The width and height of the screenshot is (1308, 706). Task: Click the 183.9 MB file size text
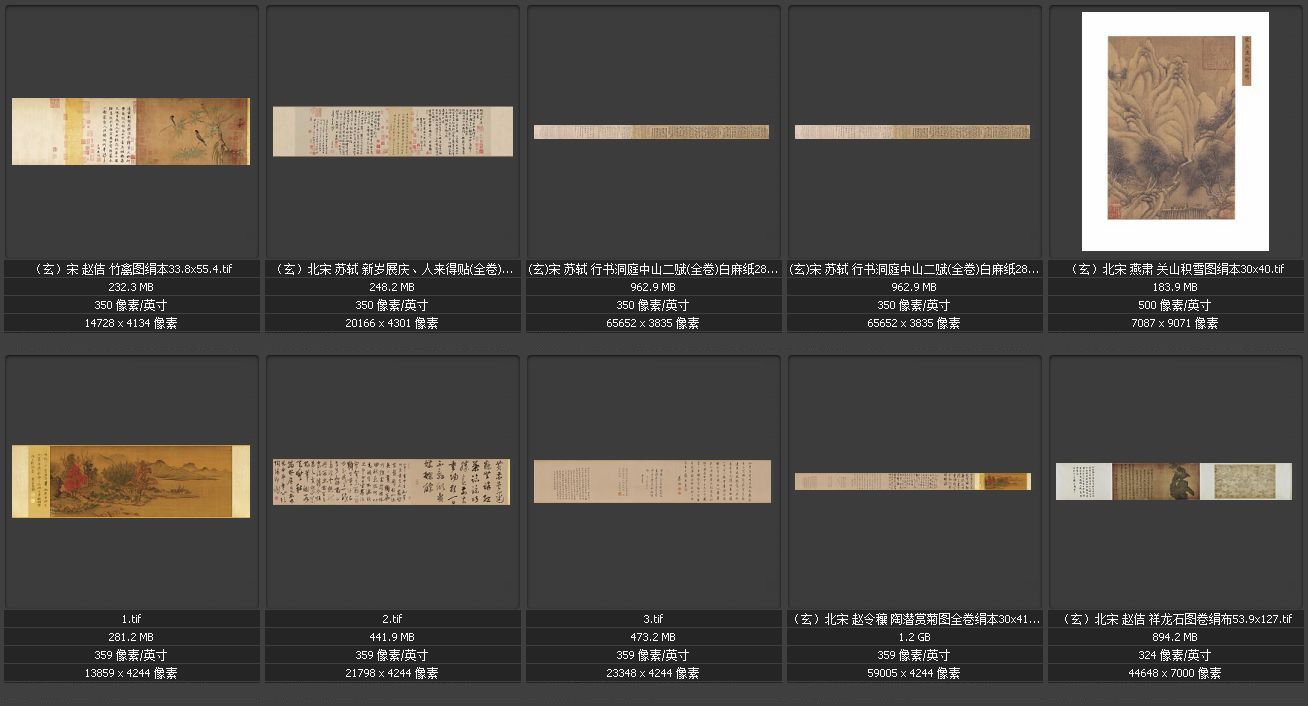[x=1176, y=287]
